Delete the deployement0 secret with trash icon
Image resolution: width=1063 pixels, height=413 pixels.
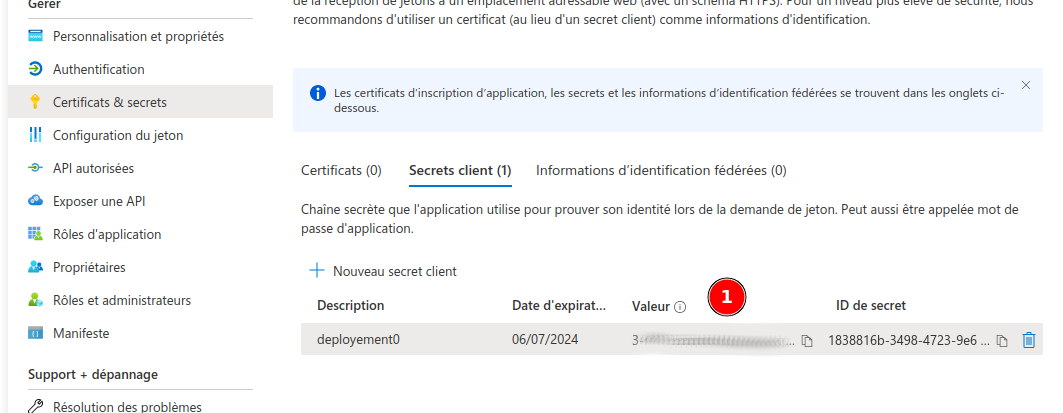[x=1028, y=340]
